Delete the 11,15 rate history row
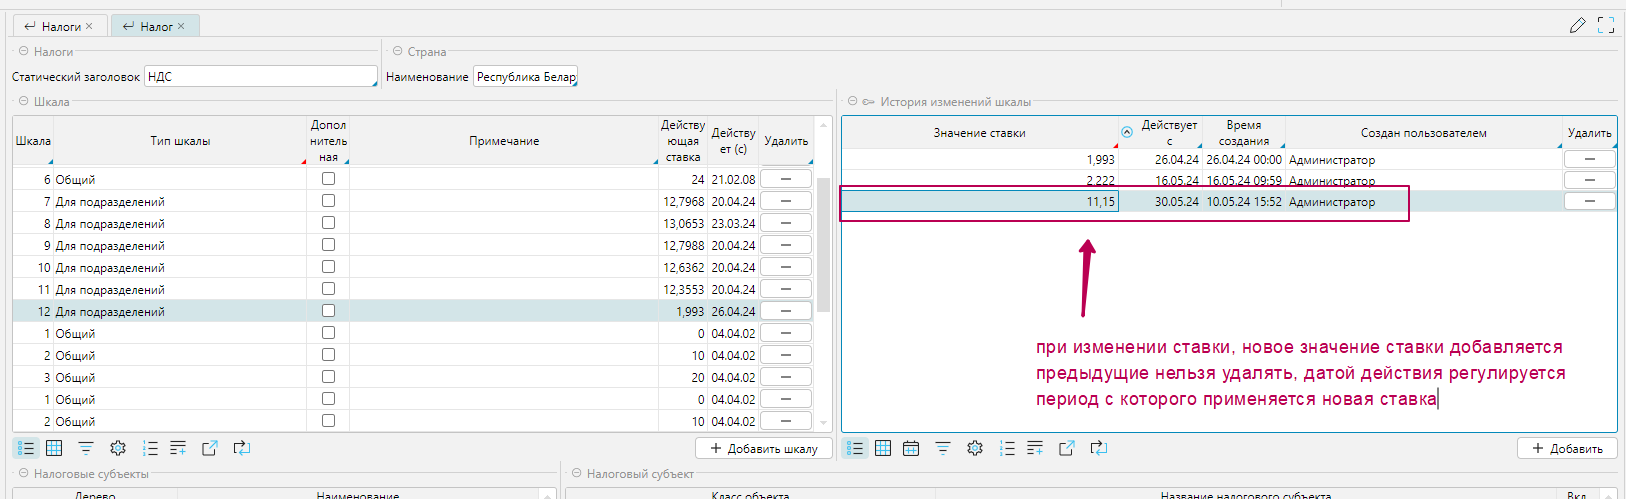 (x=1589, y=201)
